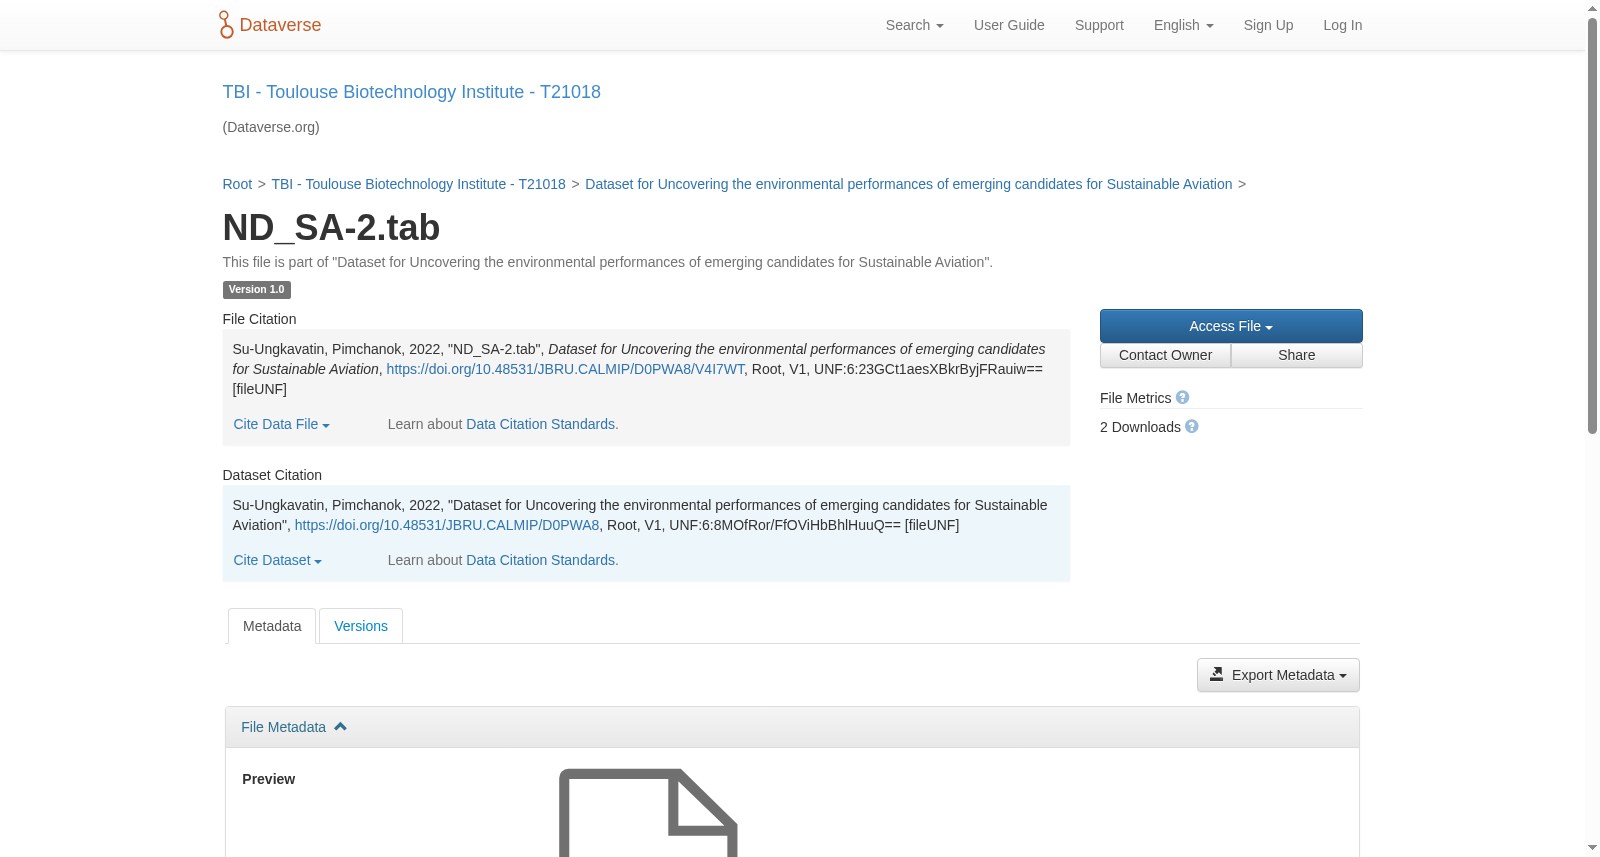Open Support in navbar

pos(1099,25)
